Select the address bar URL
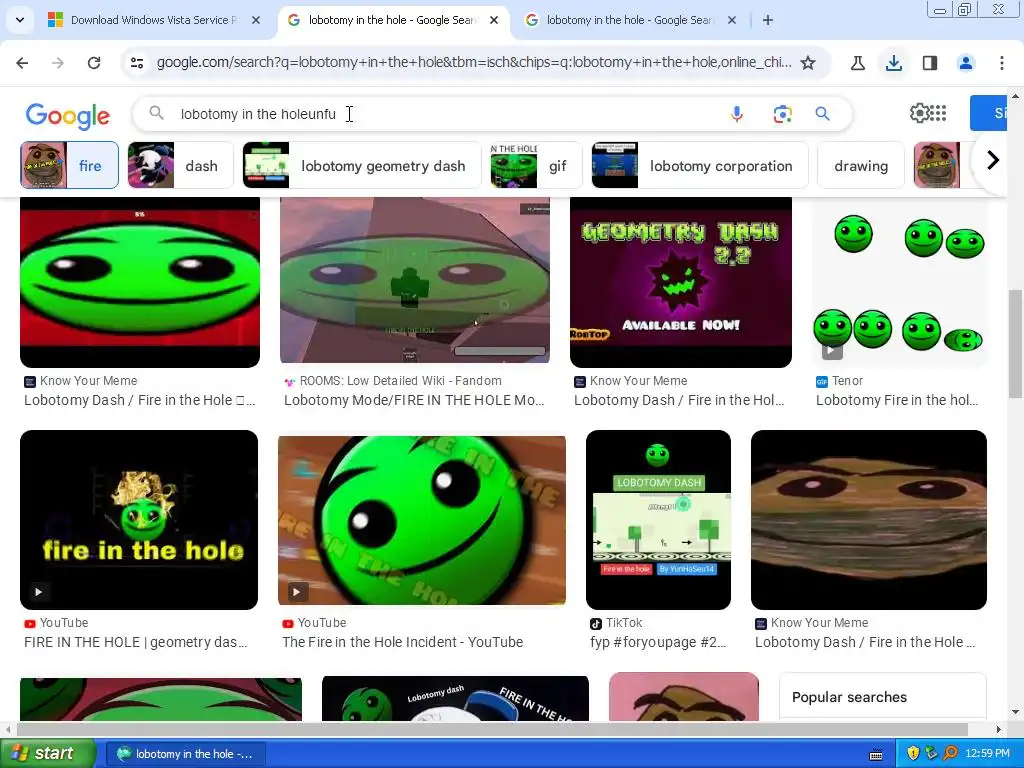 (x=473, y=63)
